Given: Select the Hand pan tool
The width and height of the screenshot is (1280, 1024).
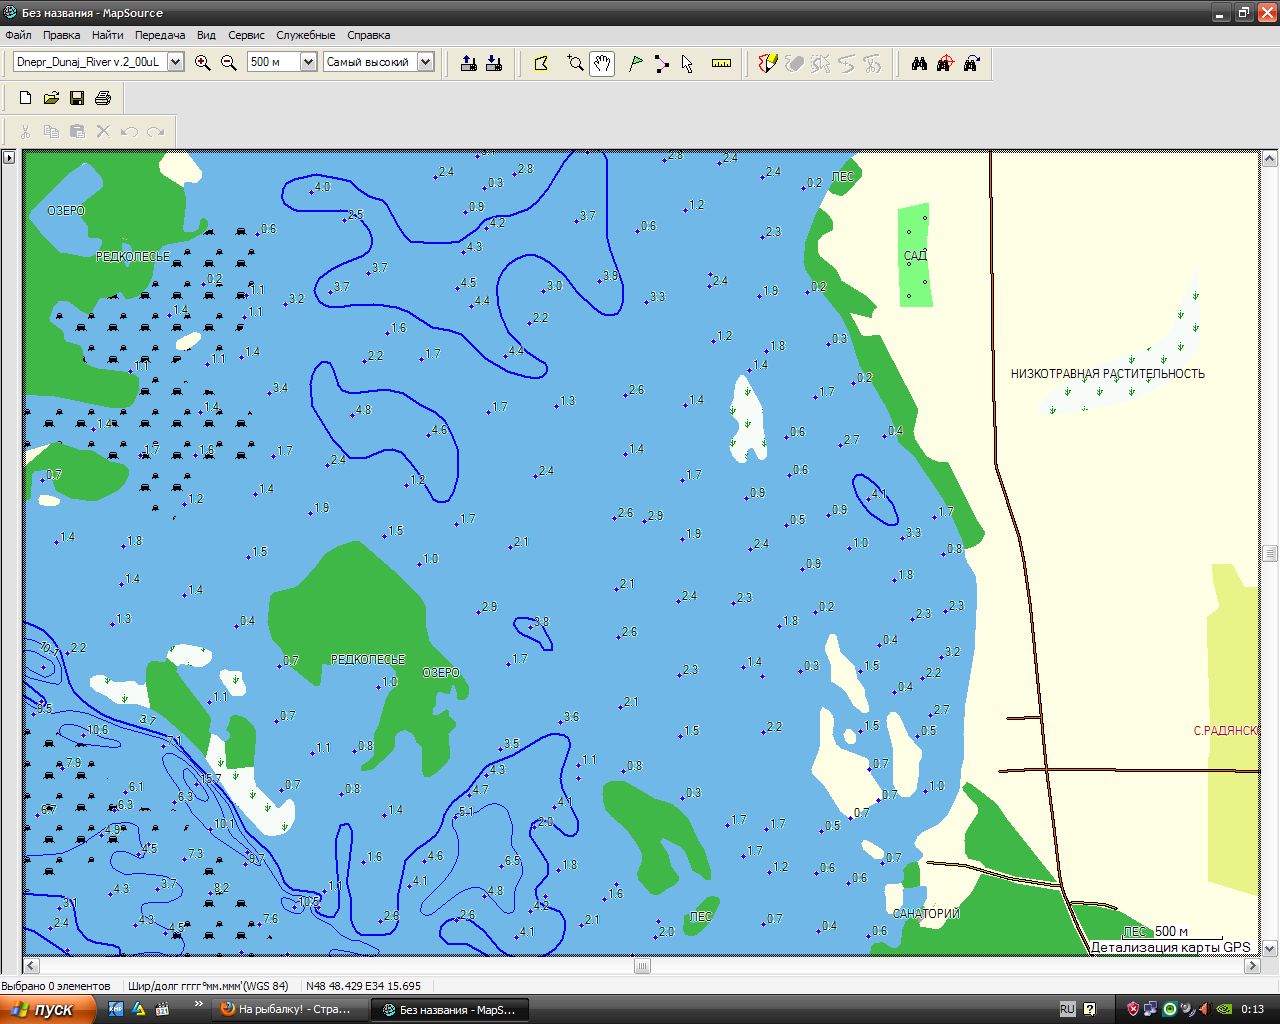Looking at the screenshot, I should (602, 64).
